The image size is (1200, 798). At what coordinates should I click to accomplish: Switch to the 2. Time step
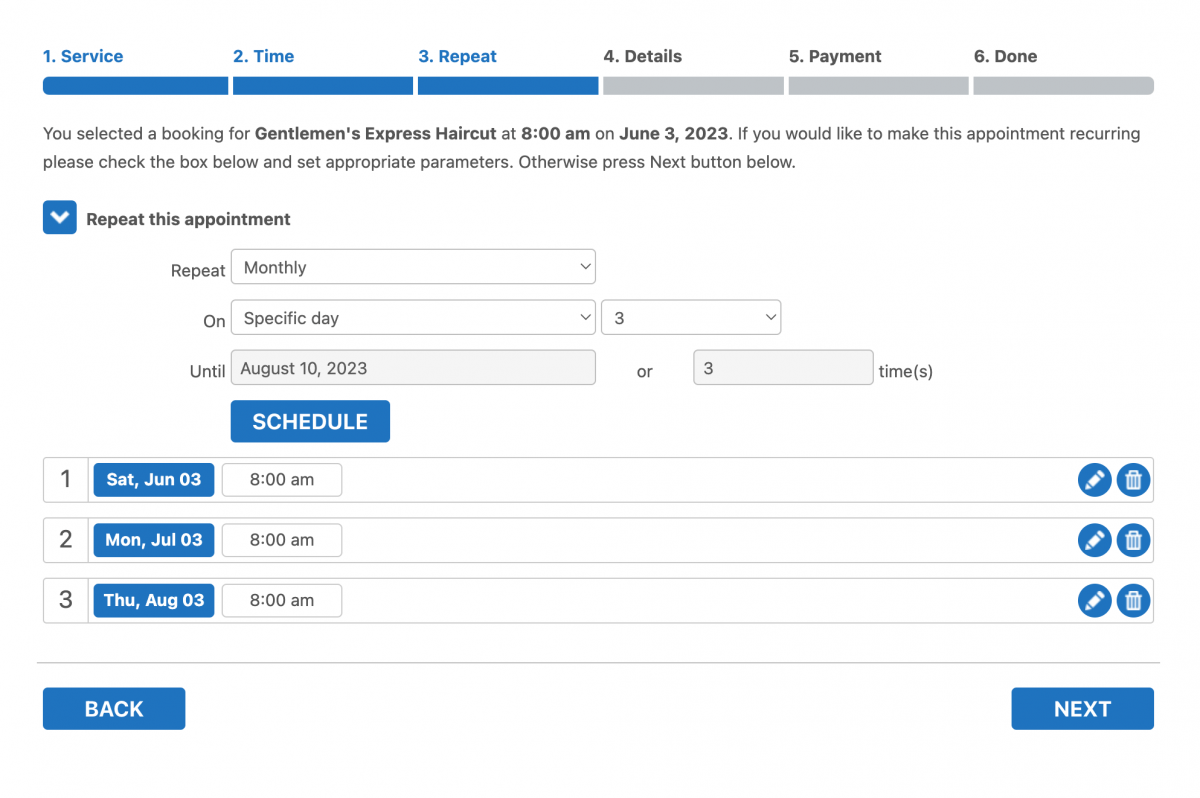[263, 56]
